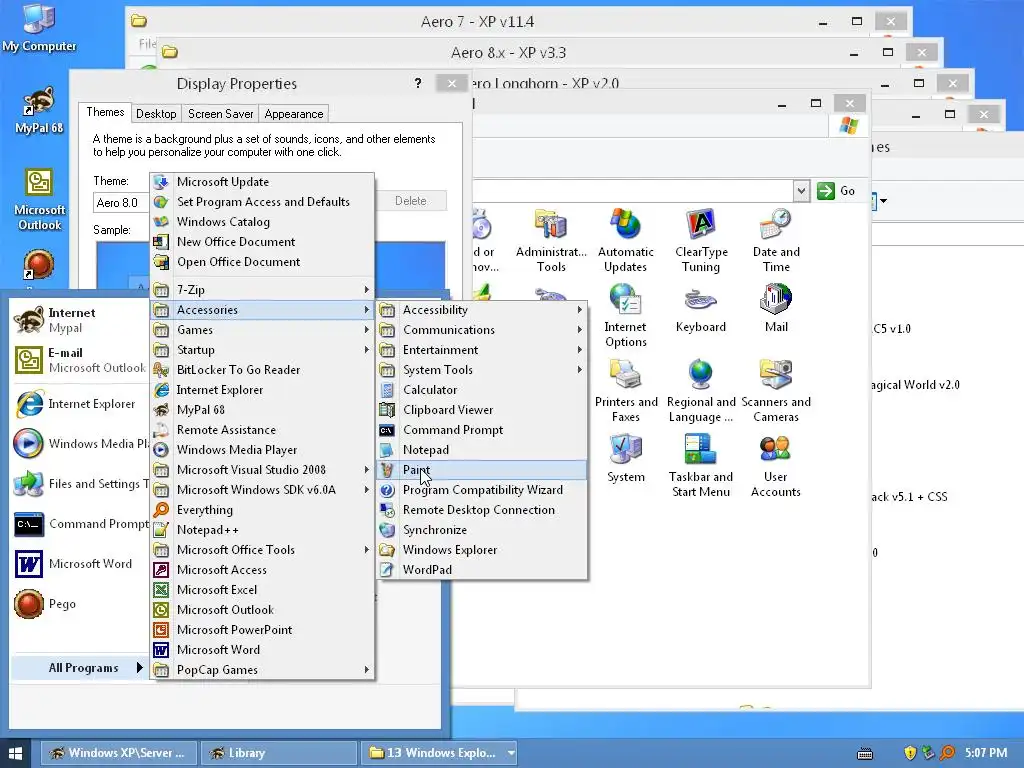Viewport: 1024px width, 768px height.
Task: Open System control panel icon
Action: point(626,458)
